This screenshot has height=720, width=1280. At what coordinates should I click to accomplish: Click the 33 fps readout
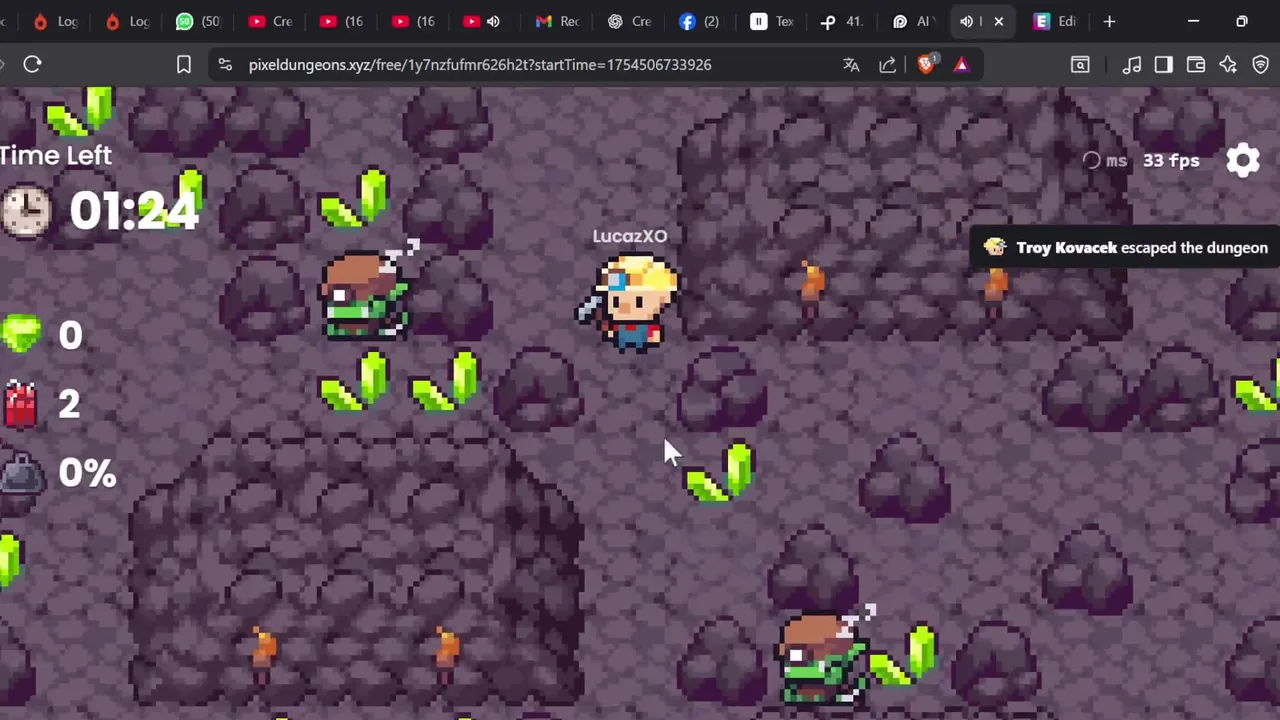[x=1171, y=160]
